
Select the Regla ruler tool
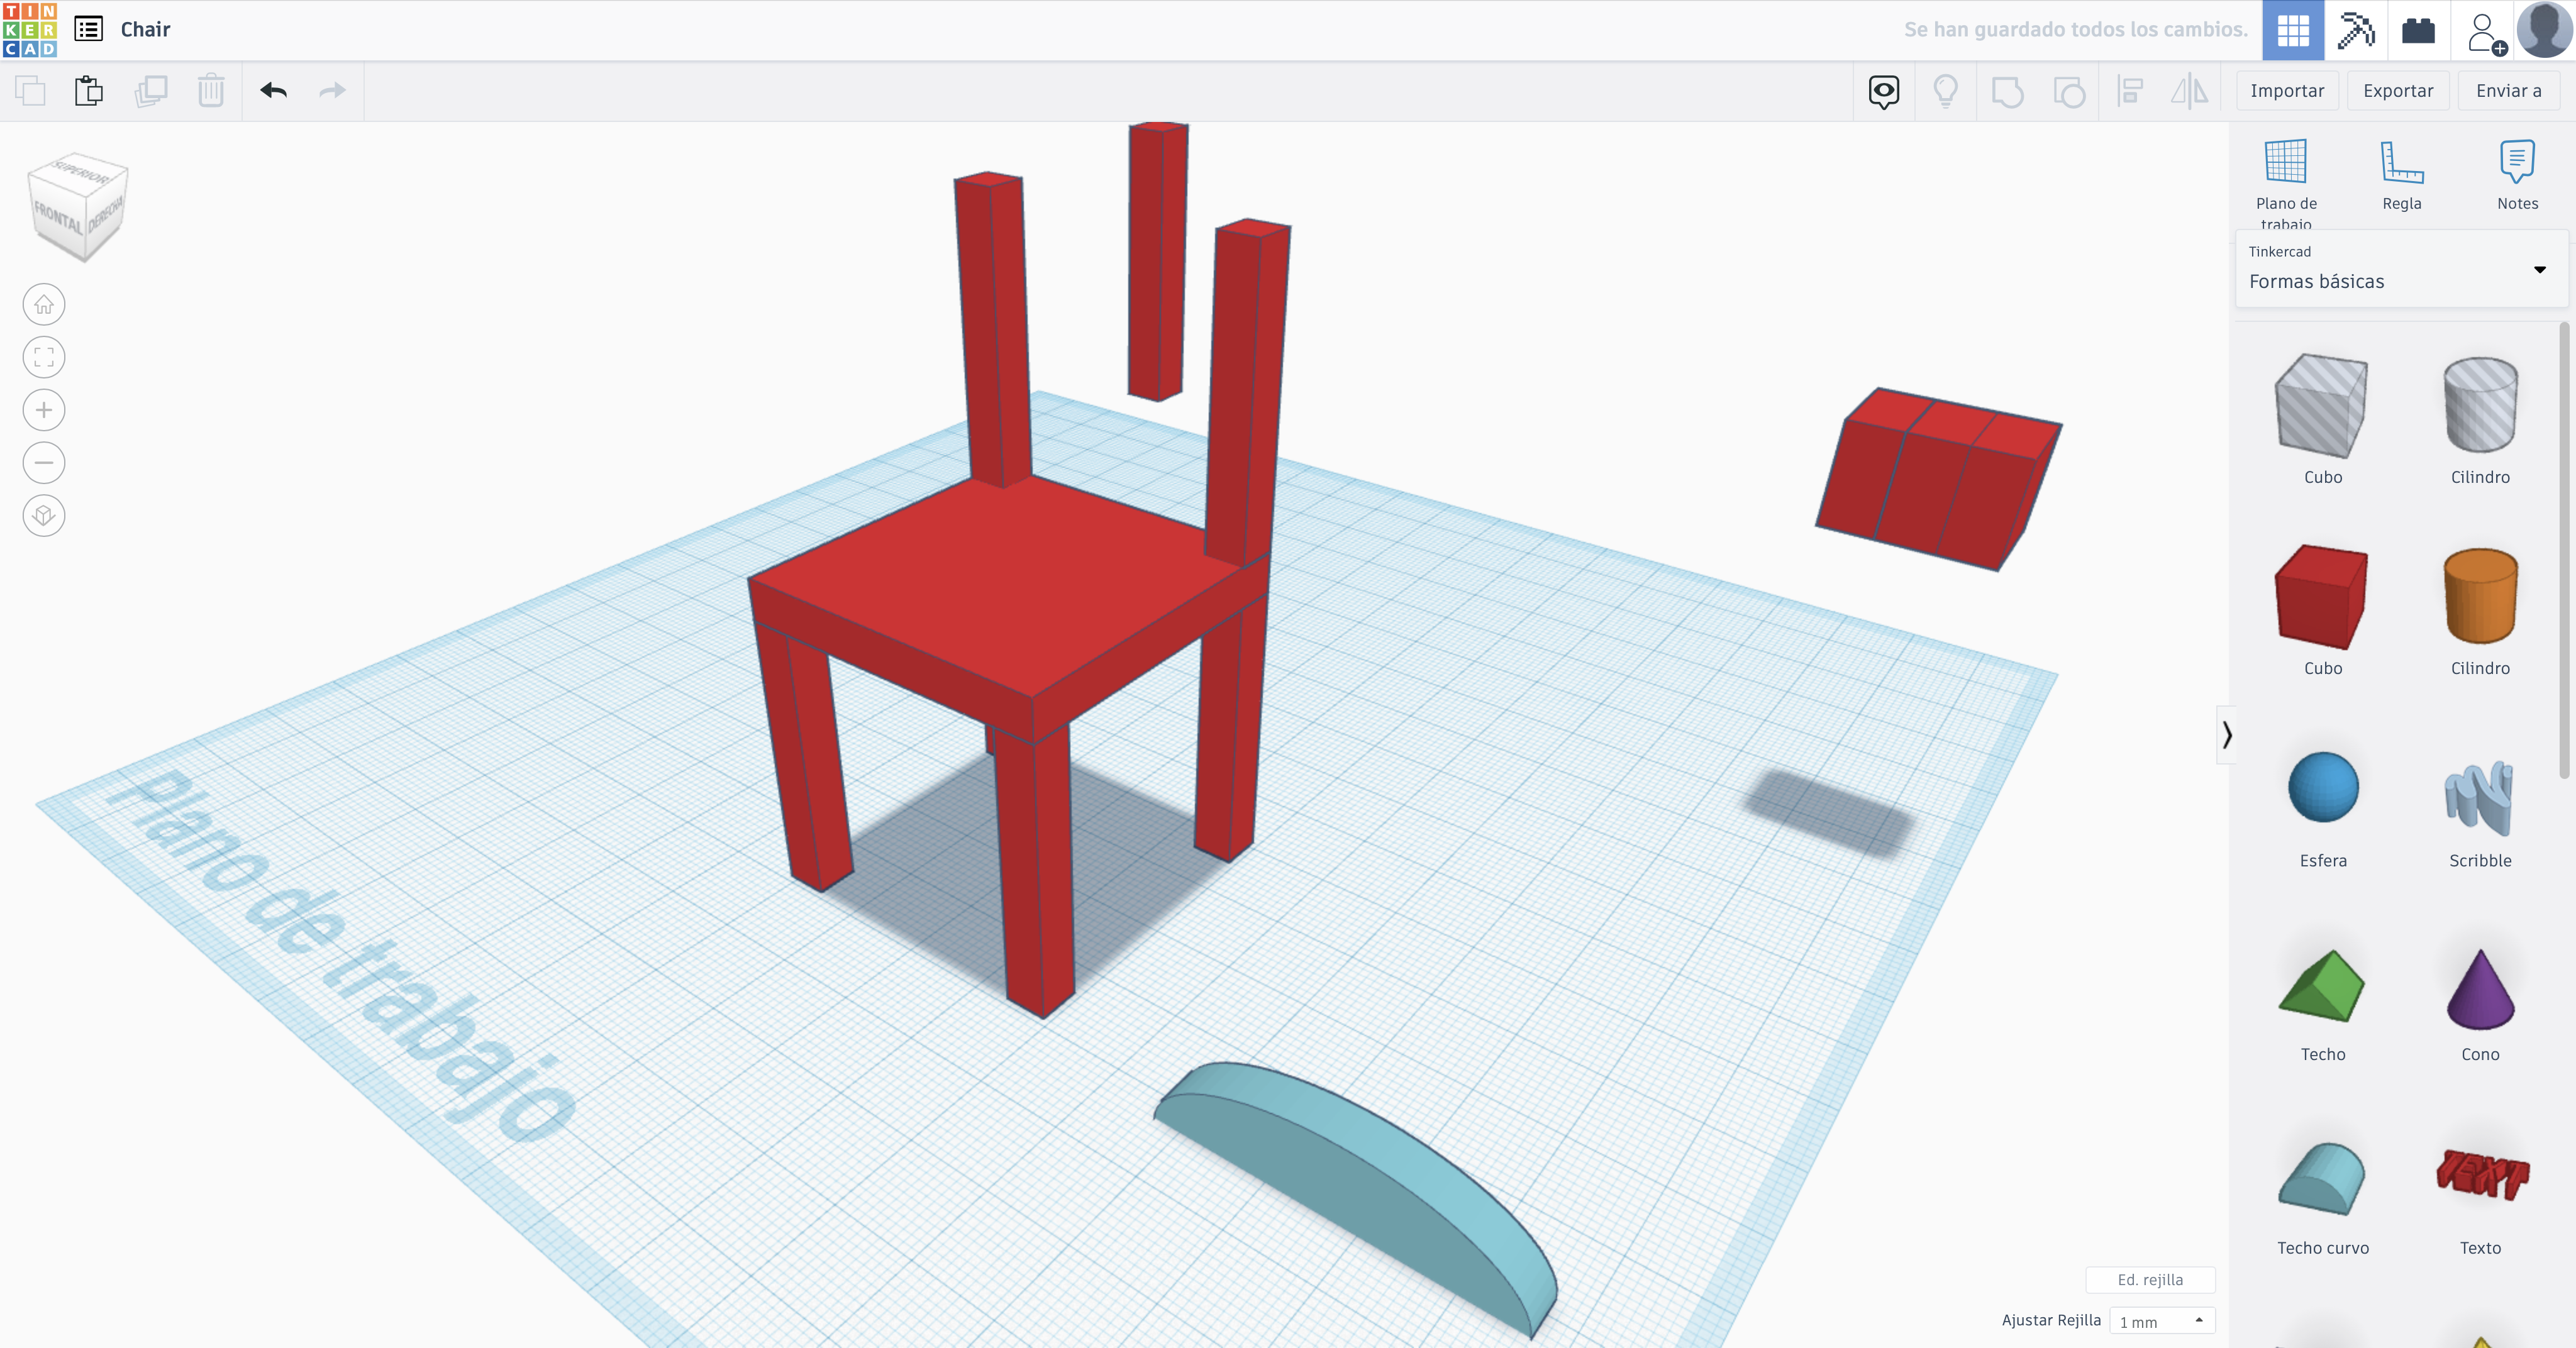point(2401,176)
